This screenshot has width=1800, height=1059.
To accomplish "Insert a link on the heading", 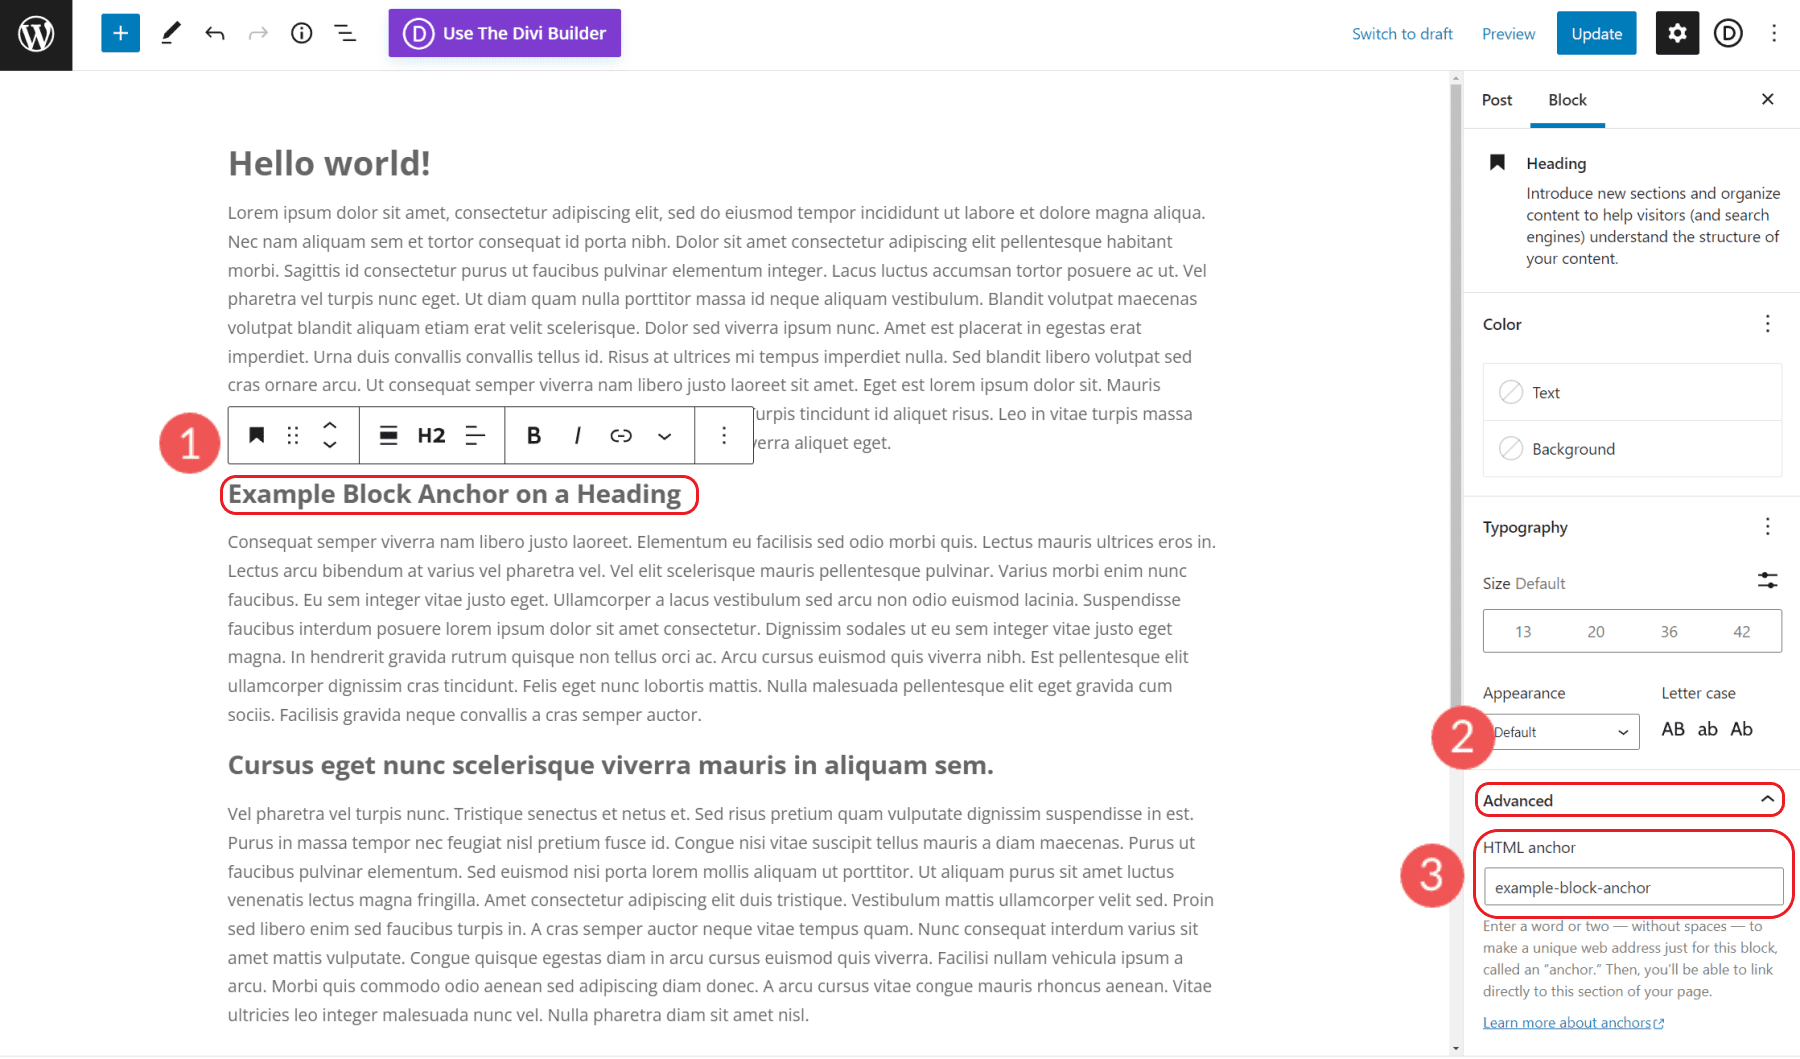I will pyautogui.click(x=621, y=435).
